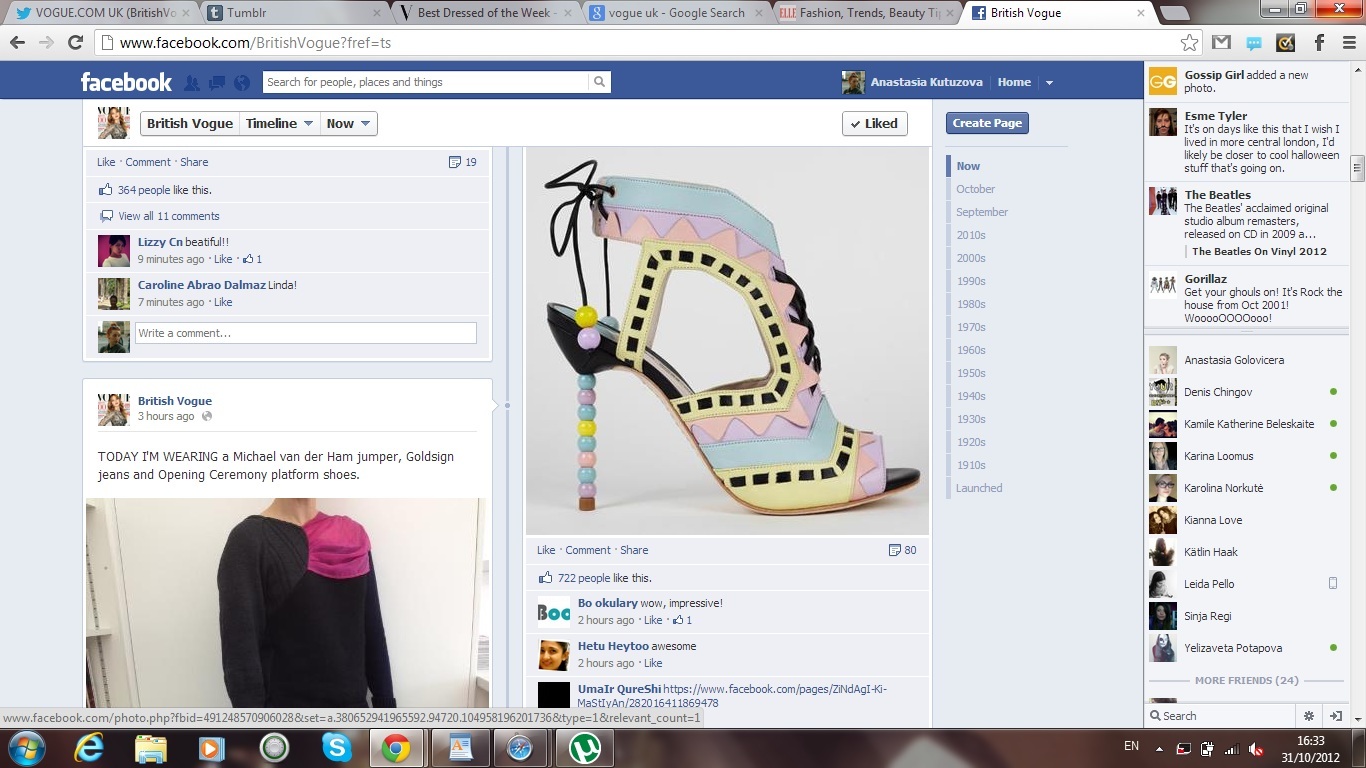Screen dimensions: 1366x768
Task: Open chat with Denis Chingov
Action: click(x=1245, y=392)
